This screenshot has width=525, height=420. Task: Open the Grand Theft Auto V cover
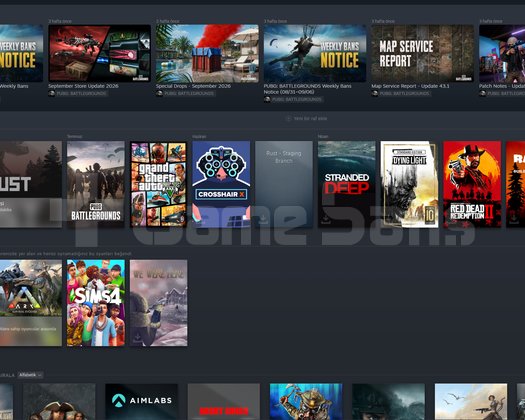pyautogui.click(x=159, y=184)
